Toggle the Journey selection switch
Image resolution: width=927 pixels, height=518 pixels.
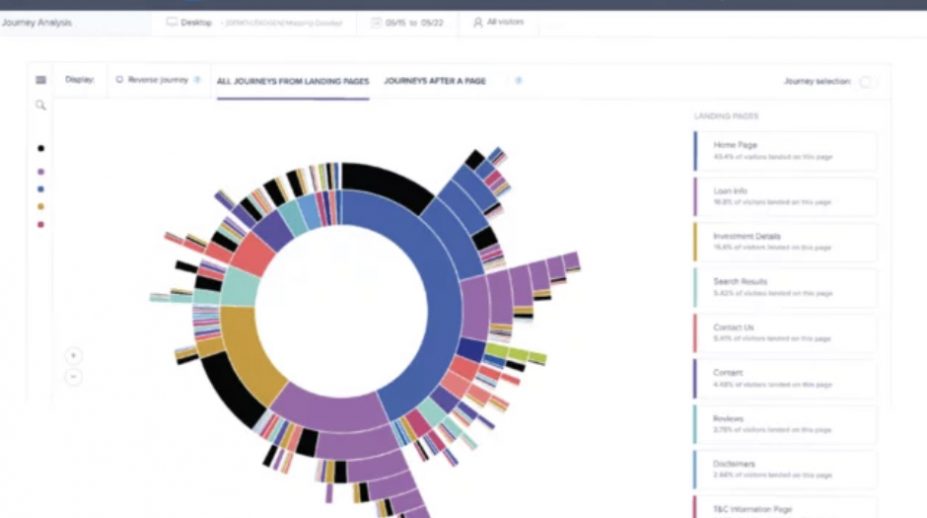tap(866, 82)
